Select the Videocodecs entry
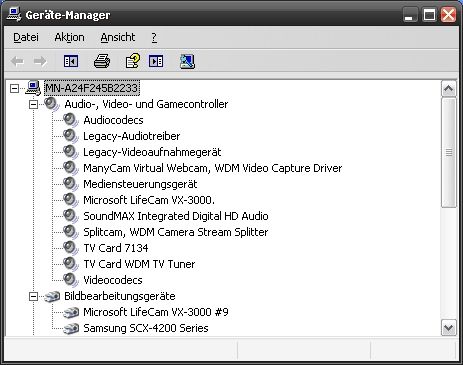Screen dimensions: 463x365 coord(113,280)
